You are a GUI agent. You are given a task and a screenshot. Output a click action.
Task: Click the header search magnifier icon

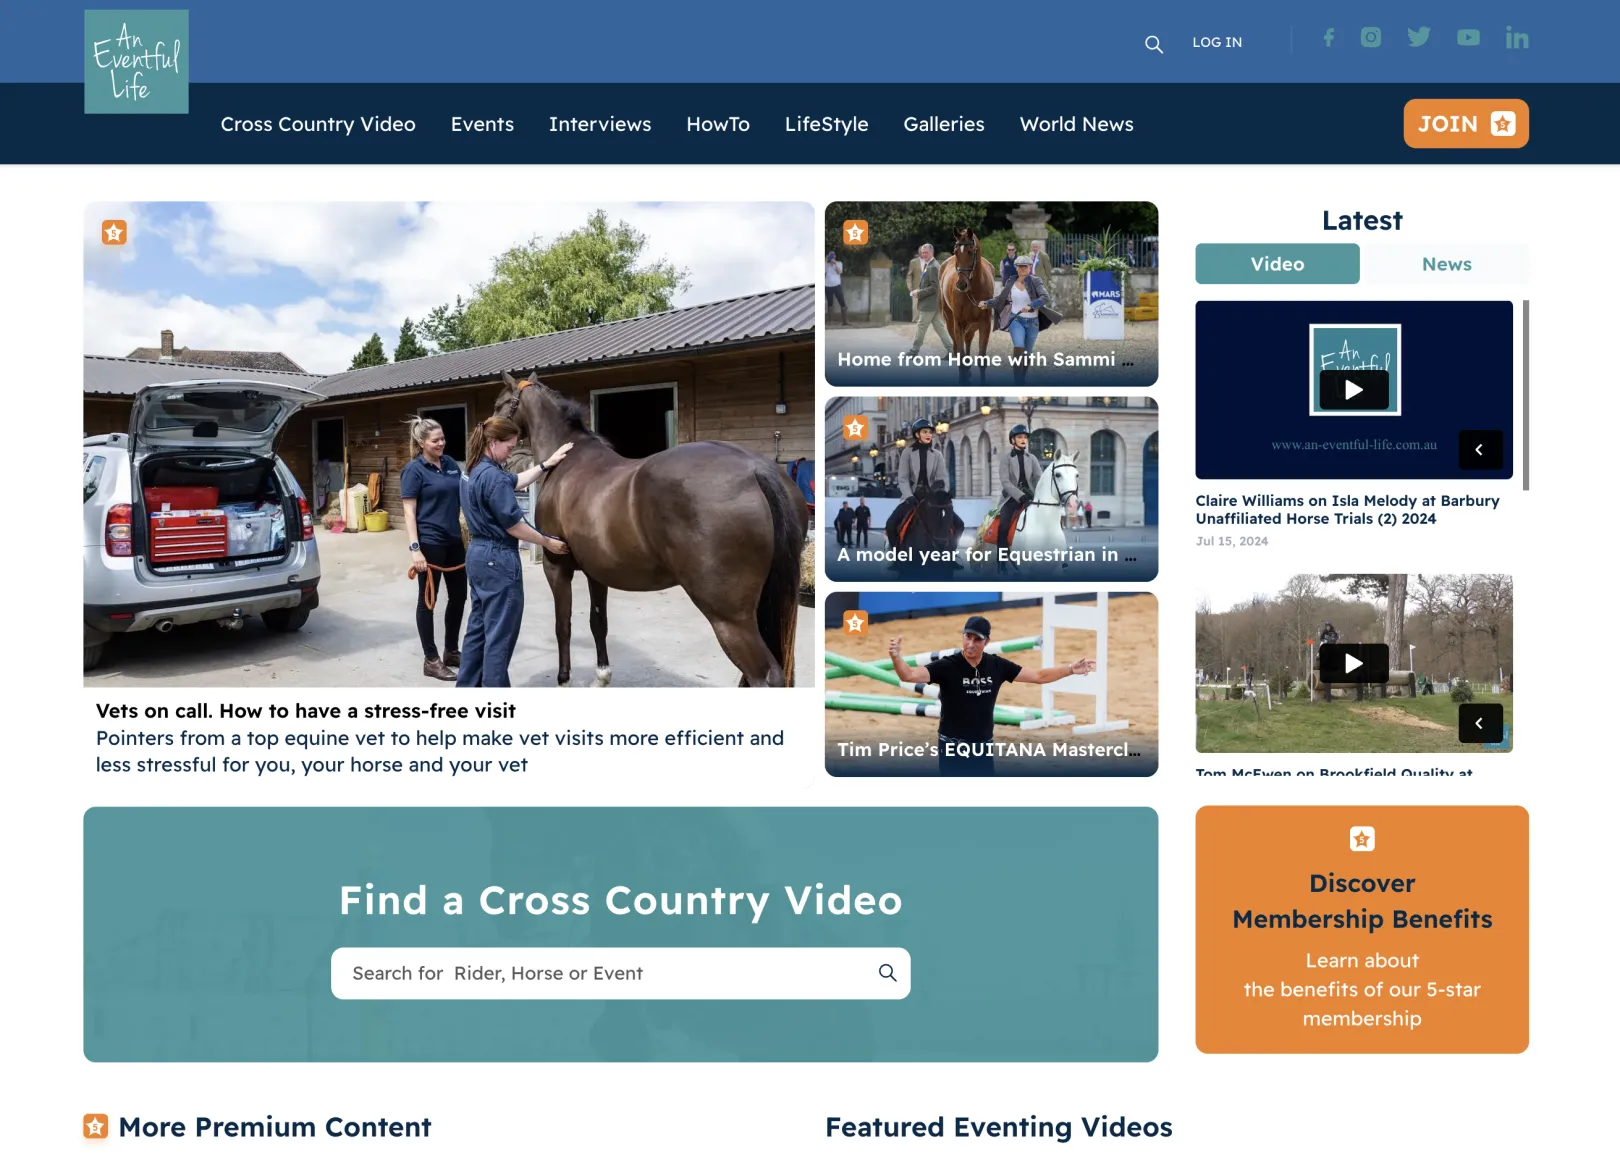click(1153, 44)
